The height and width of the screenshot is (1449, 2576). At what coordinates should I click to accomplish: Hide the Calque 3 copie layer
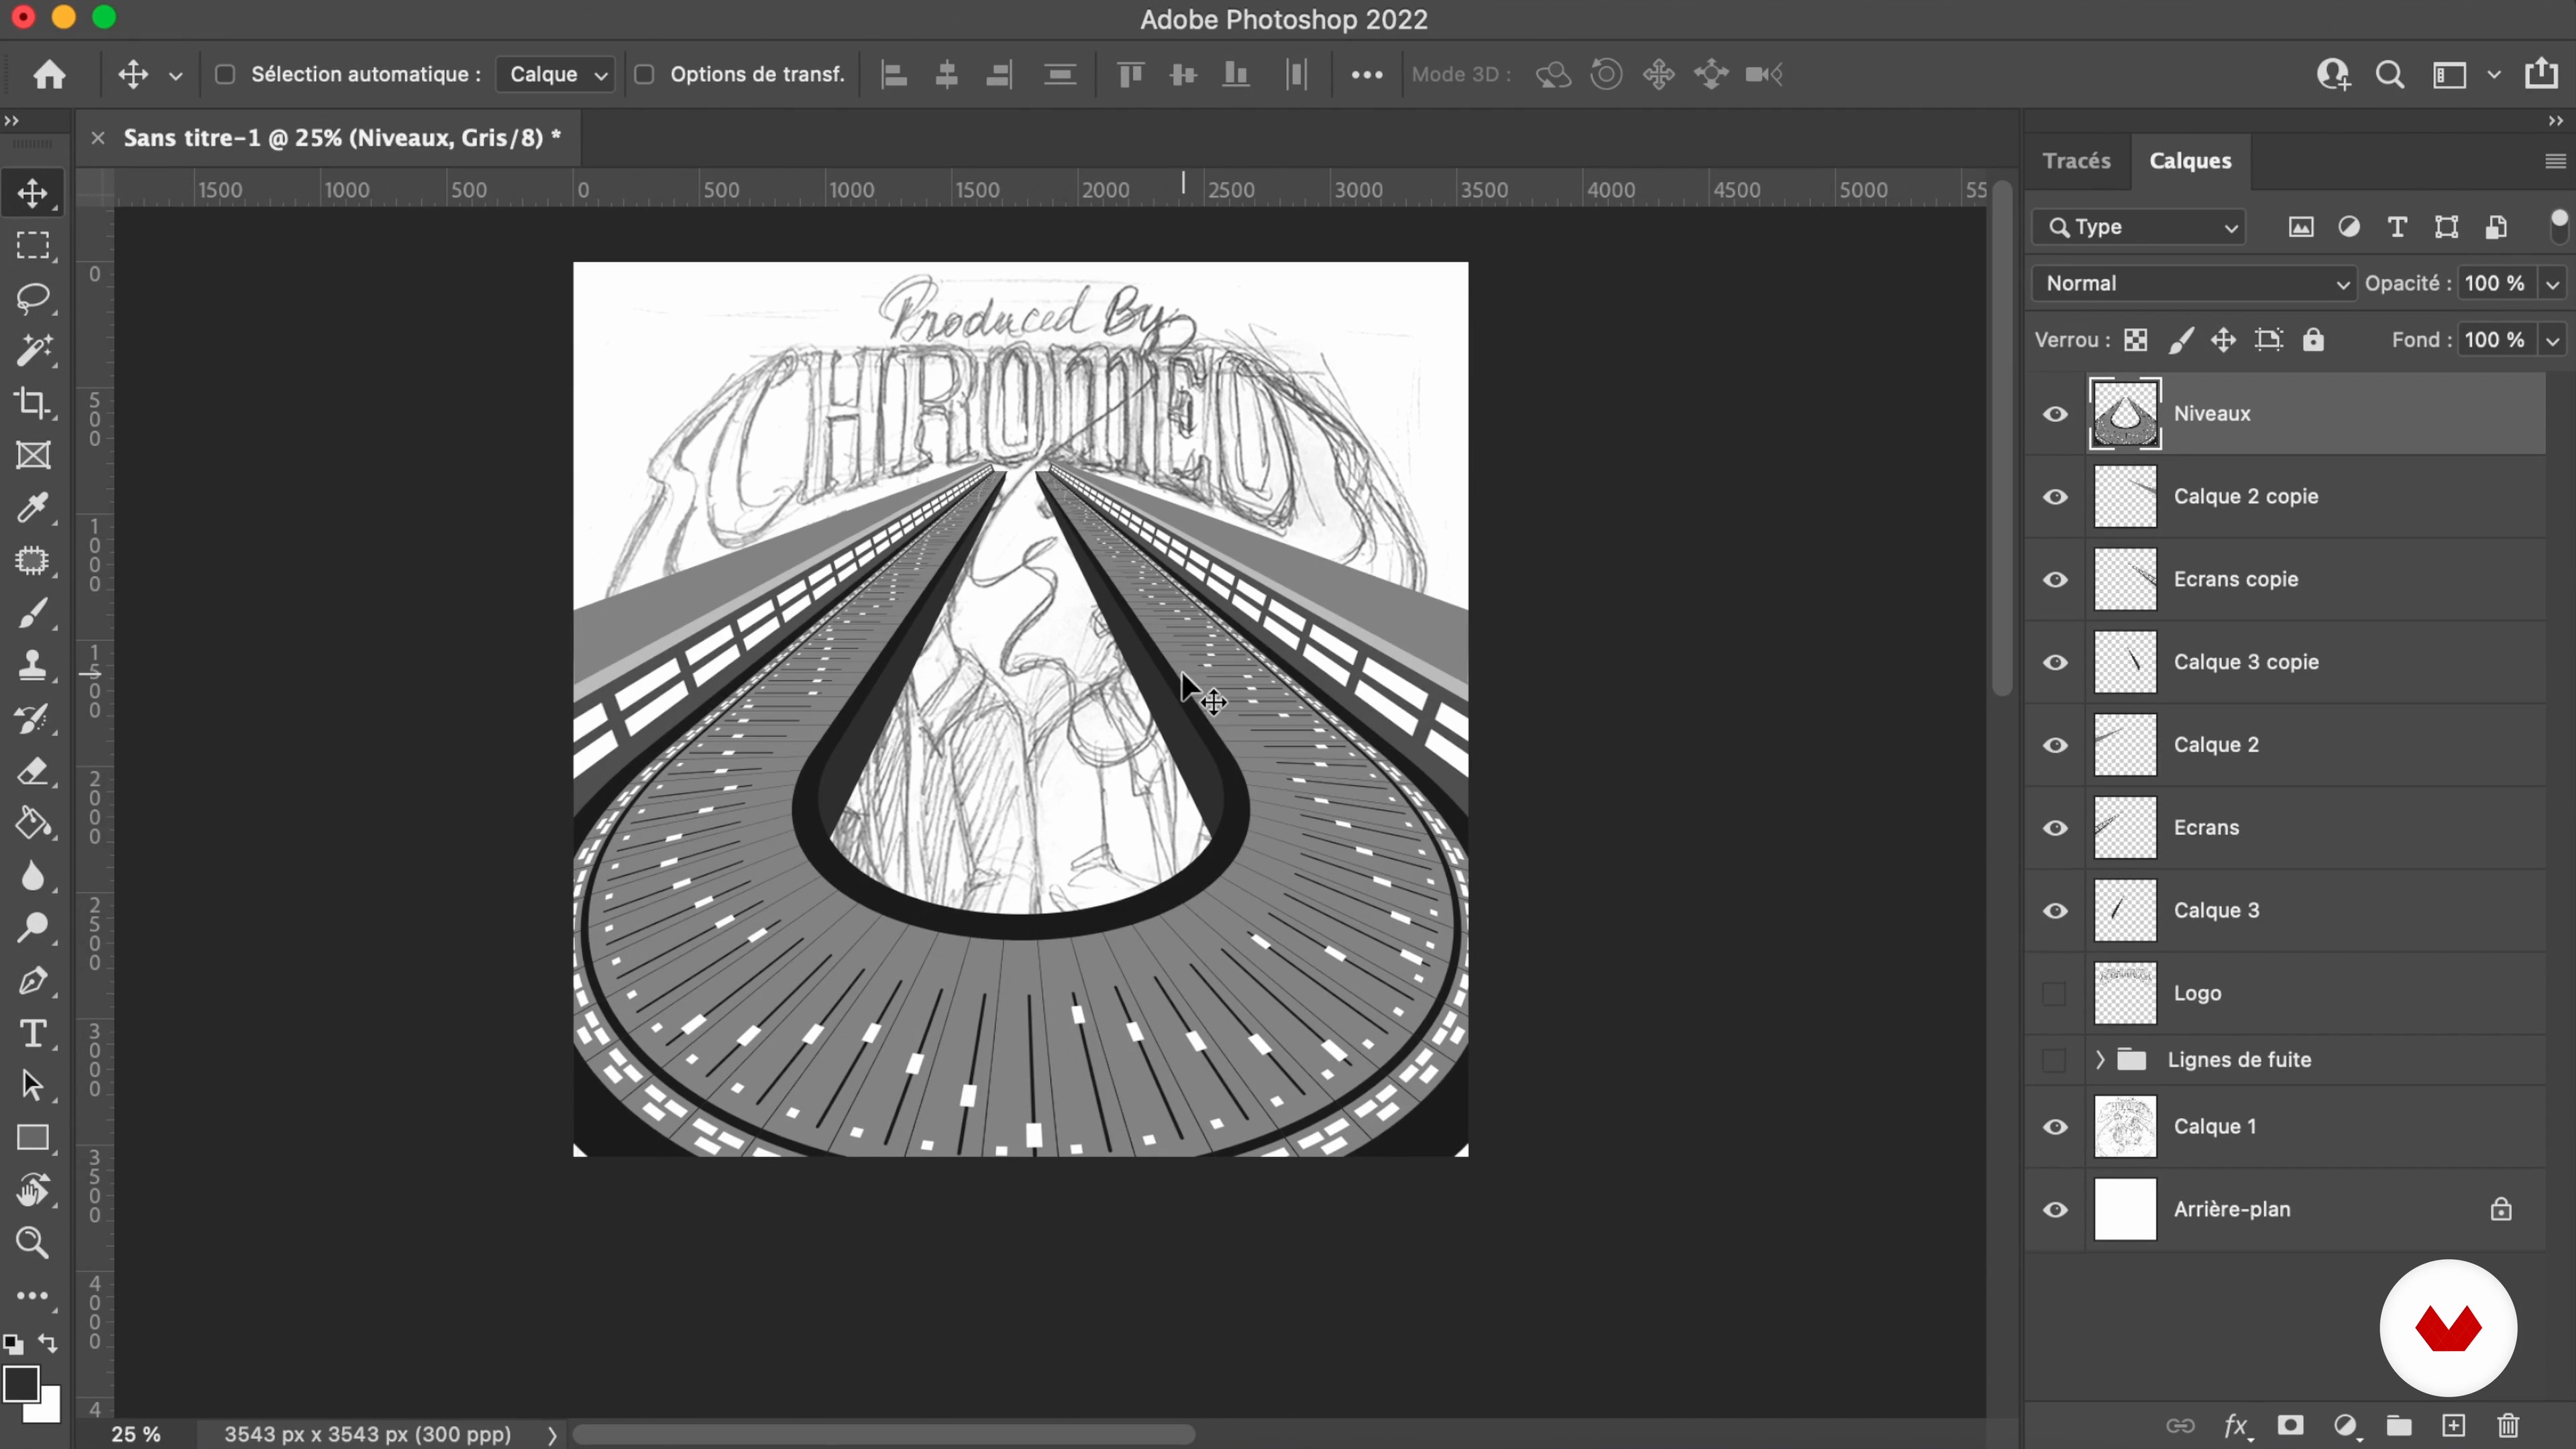pyautogui.click(x=2055, y=662)
